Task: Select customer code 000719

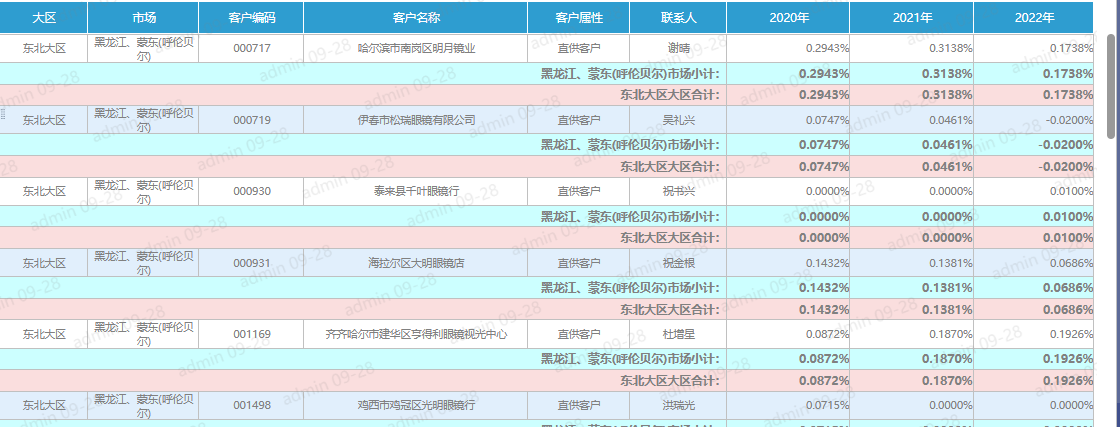Action: [251, 120]
